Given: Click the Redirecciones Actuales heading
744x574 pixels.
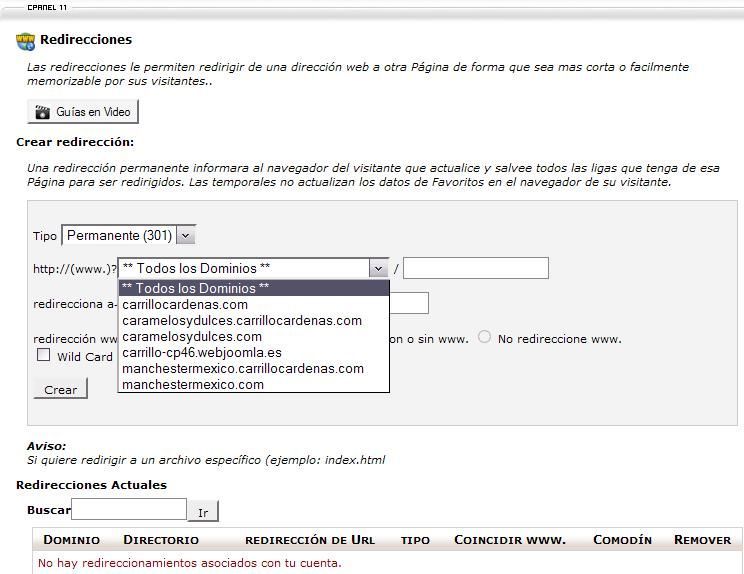Looking at the screenshot, I should click(x=91, y=485).
